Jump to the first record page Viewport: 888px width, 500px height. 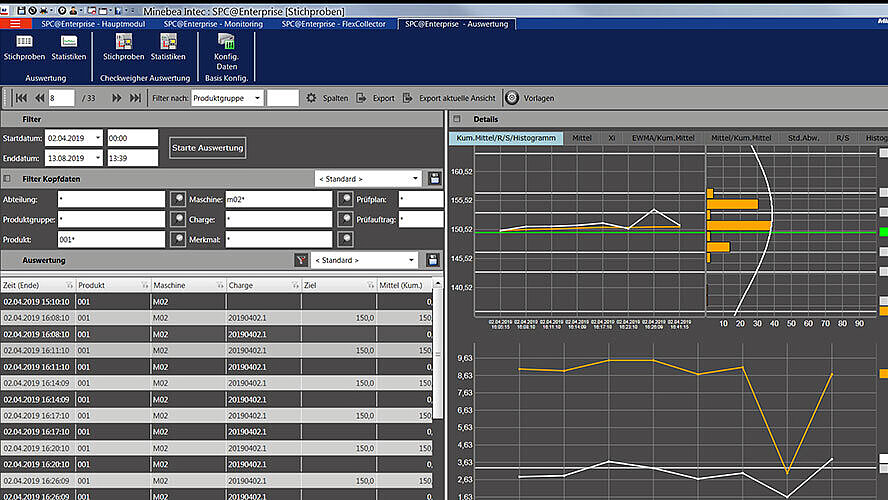22,98
